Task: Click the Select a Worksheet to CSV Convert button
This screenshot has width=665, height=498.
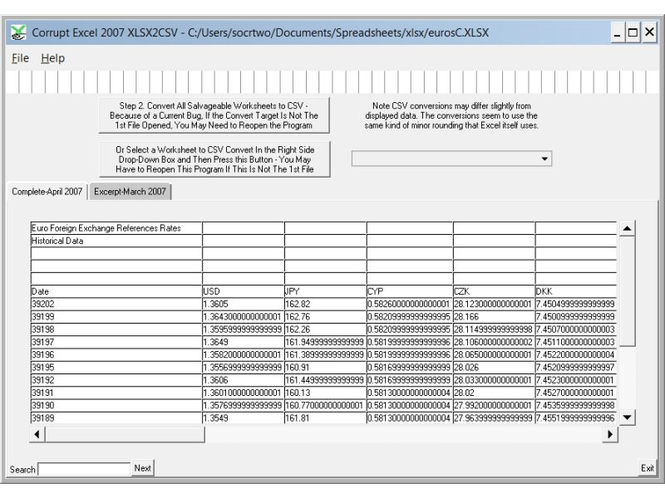Action: coord(214,159)
